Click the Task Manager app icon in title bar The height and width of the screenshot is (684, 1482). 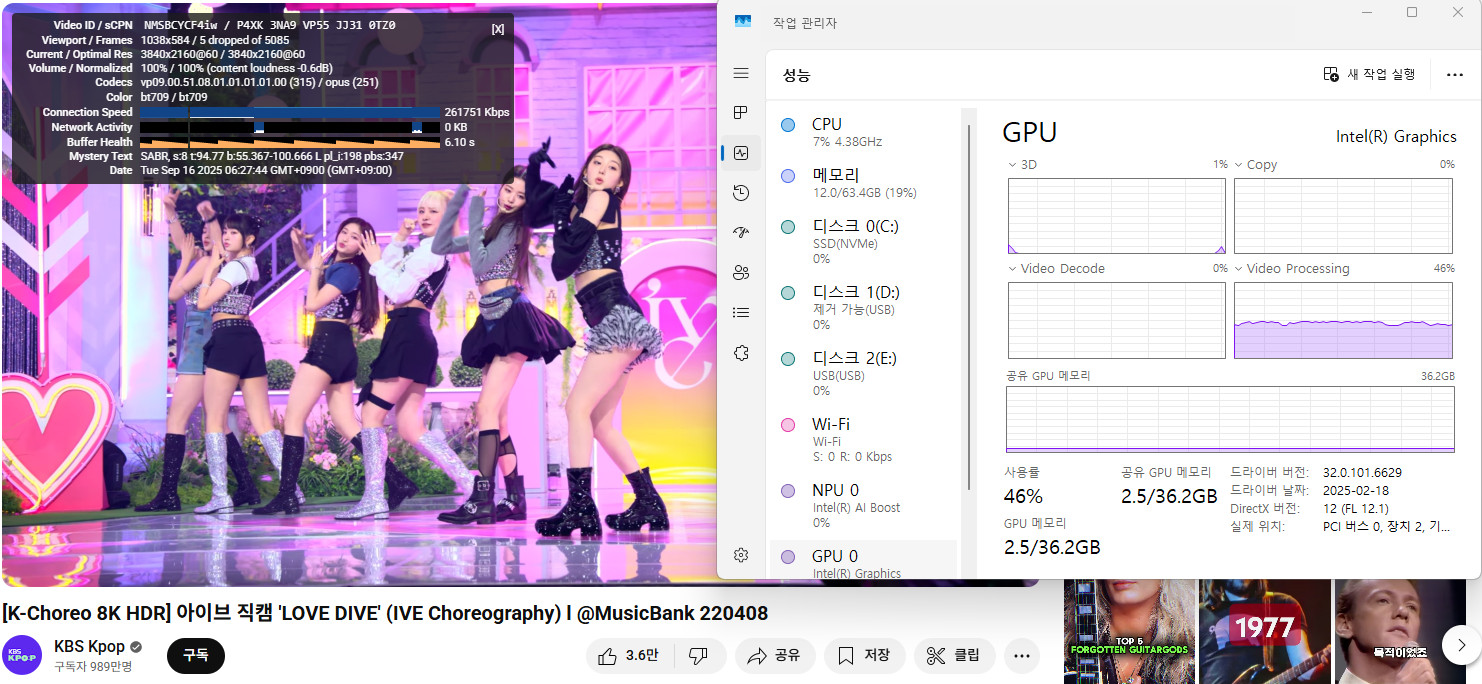[742, 21]
